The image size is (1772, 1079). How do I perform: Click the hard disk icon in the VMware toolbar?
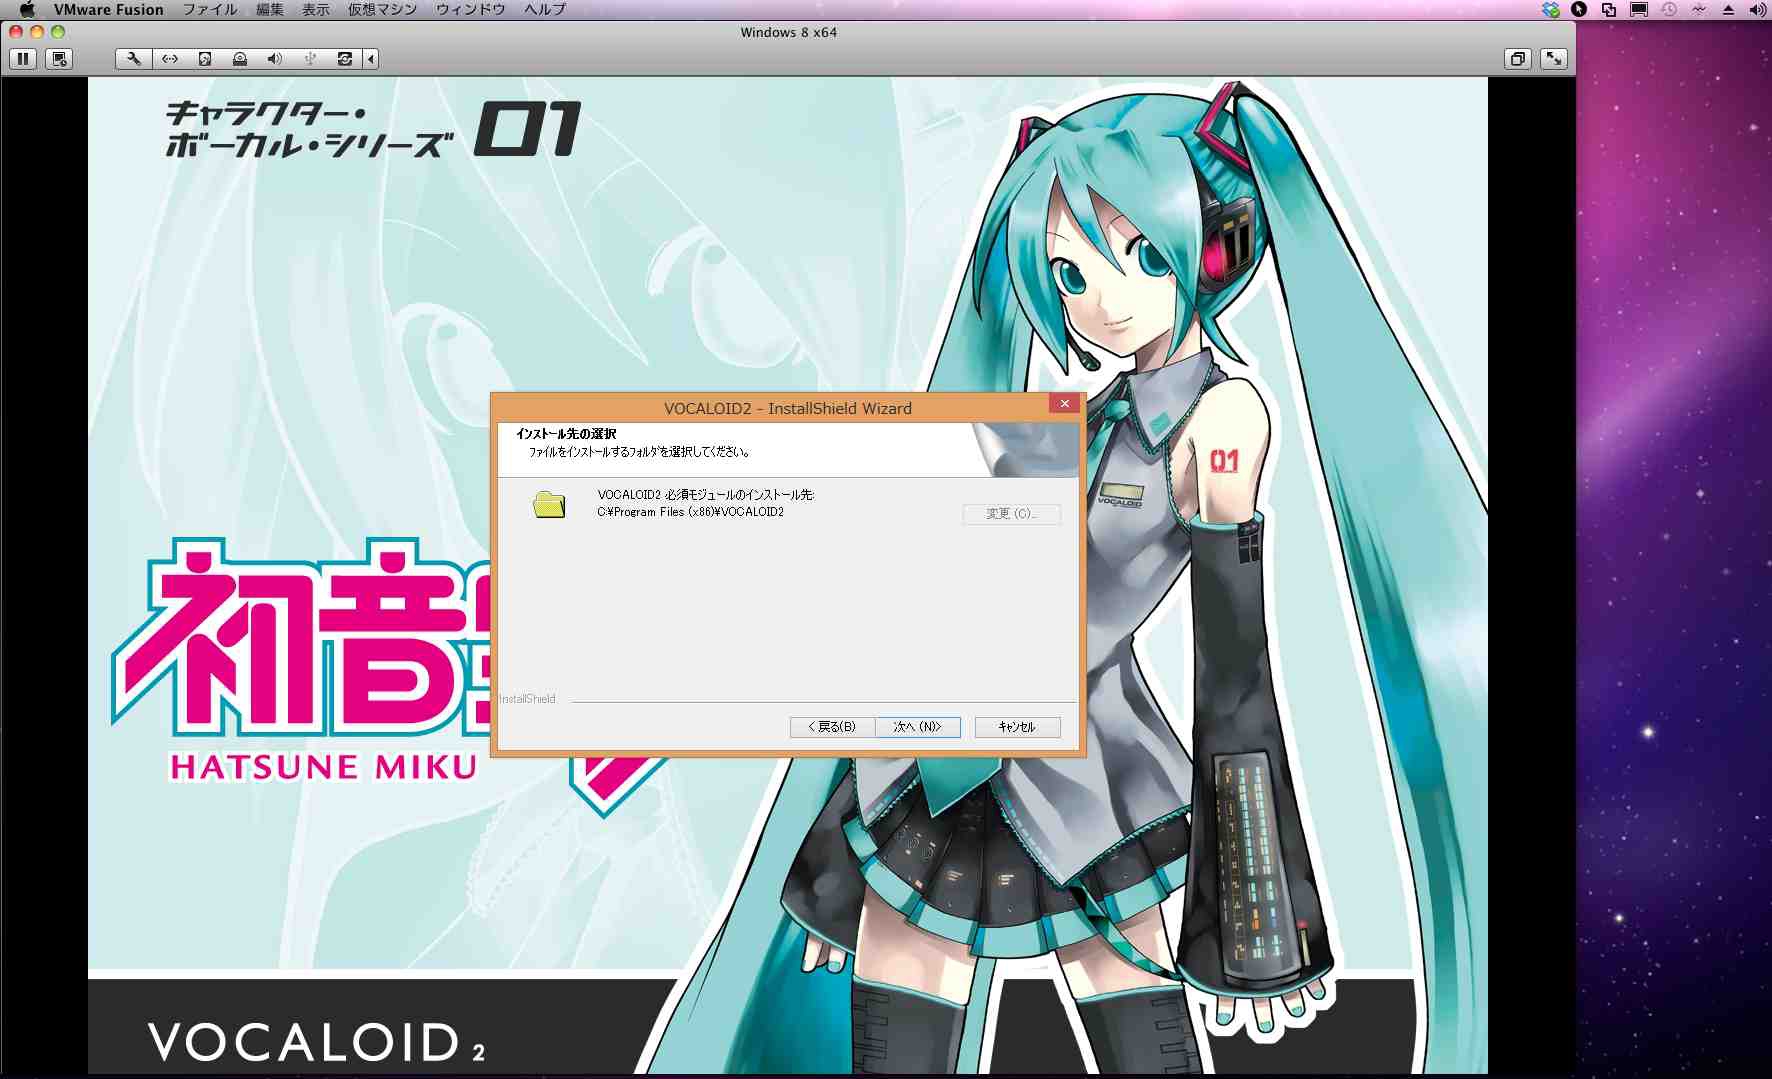[205, 59]
